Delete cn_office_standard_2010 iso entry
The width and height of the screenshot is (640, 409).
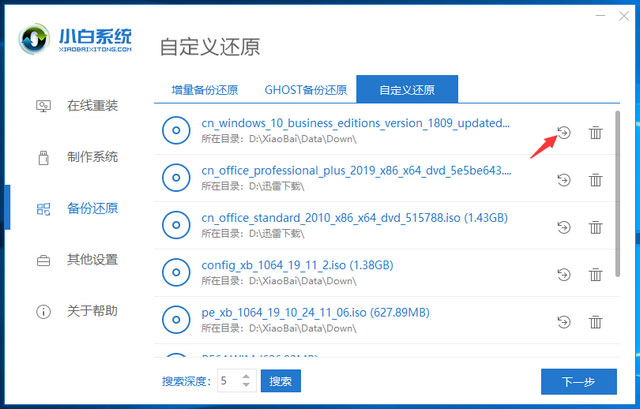595,227
